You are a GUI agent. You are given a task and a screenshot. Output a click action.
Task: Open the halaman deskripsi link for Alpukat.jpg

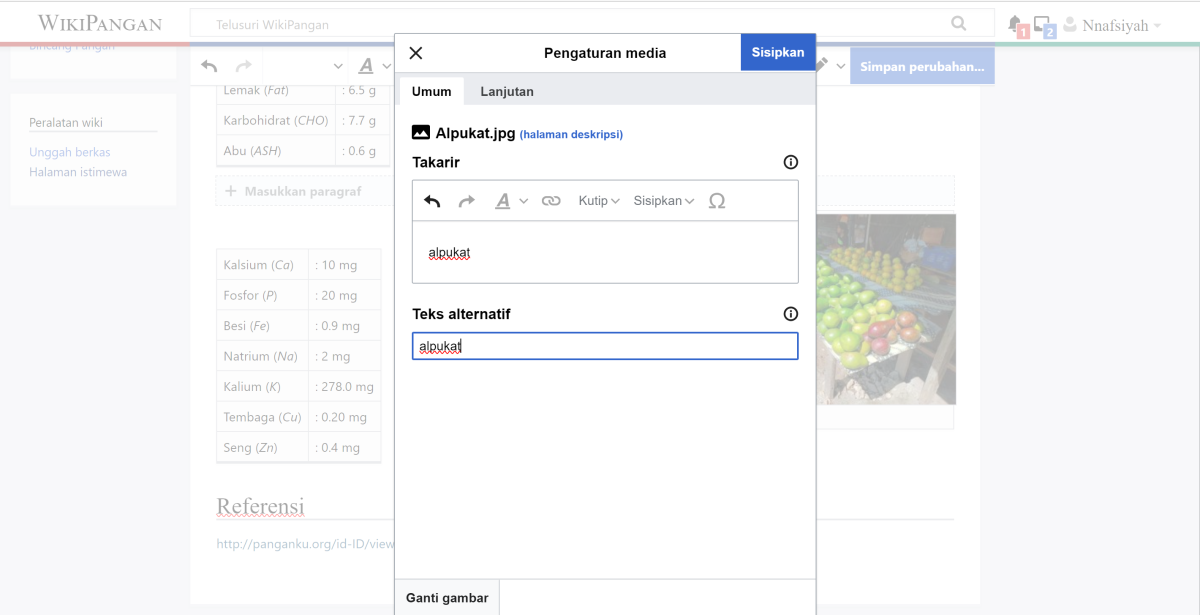coord(571,133)
